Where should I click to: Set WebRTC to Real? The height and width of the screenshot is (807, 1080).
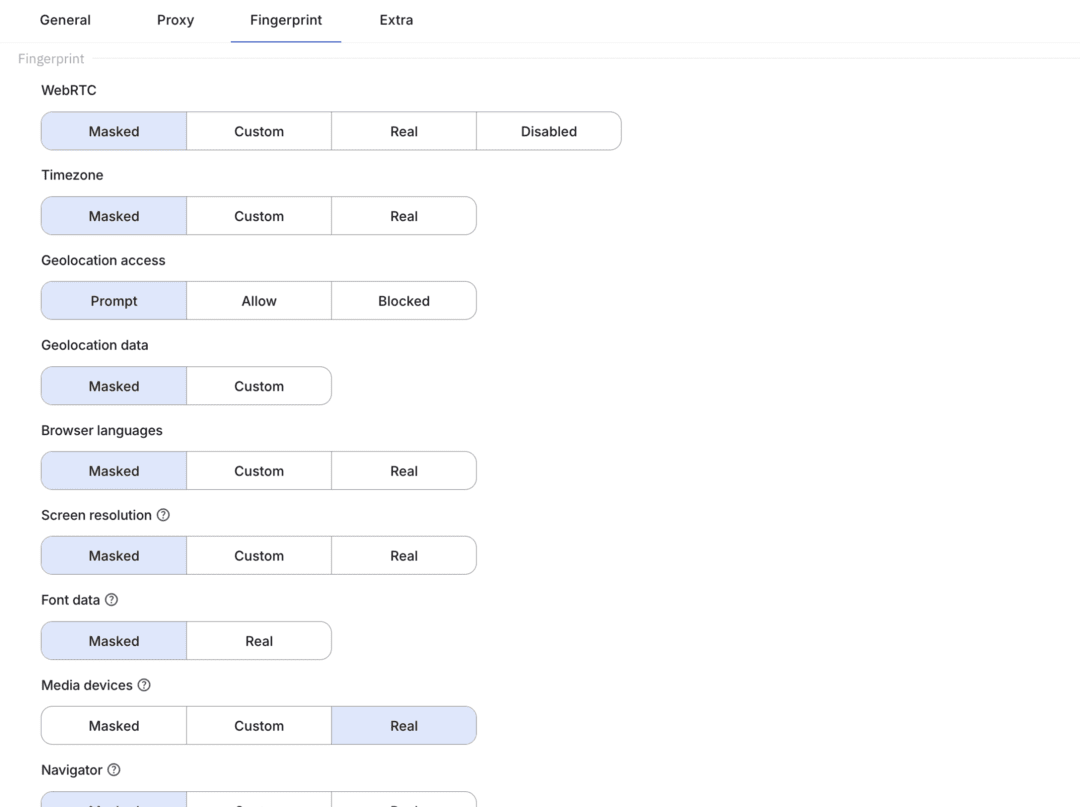pyautogui.click(x=404, y=131)
